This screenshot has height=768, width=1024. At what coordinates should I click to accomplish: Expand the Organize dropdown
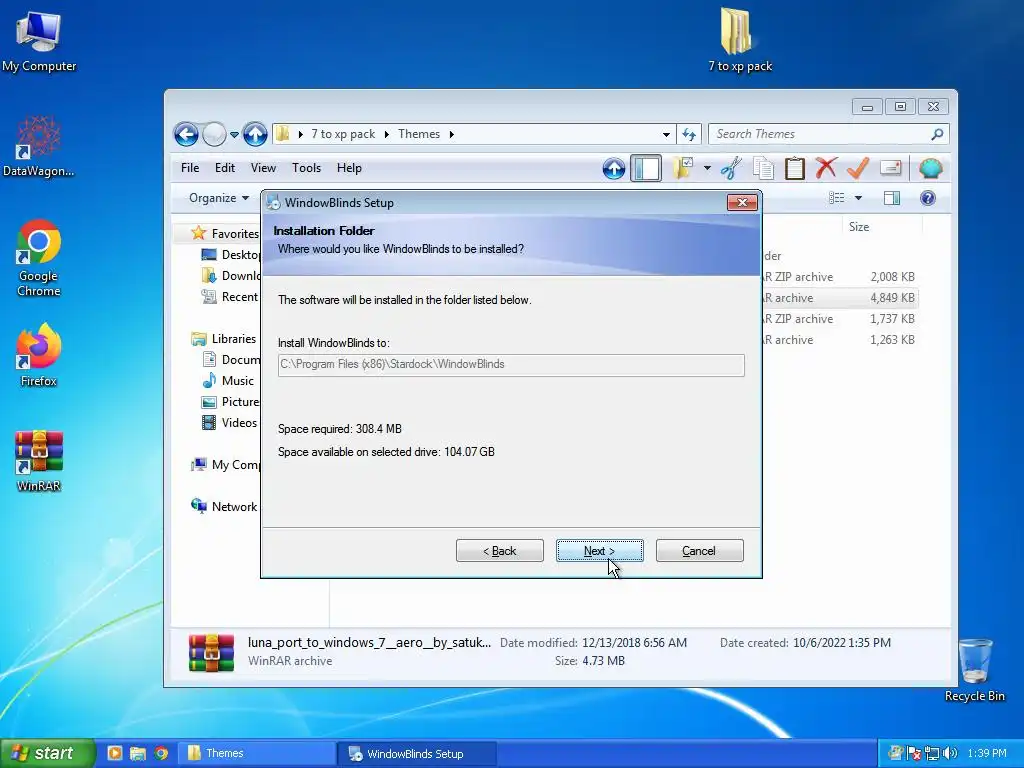219,198
